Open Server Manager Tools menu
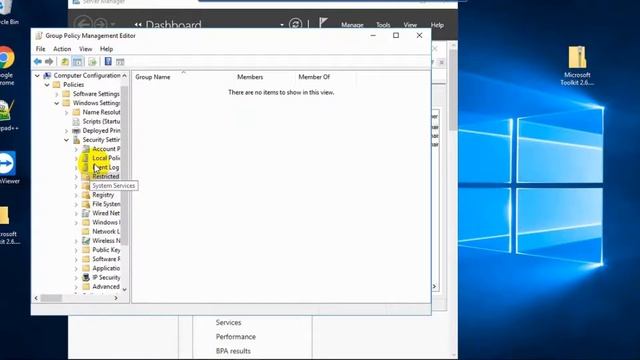640x360 pixels. 383,25
